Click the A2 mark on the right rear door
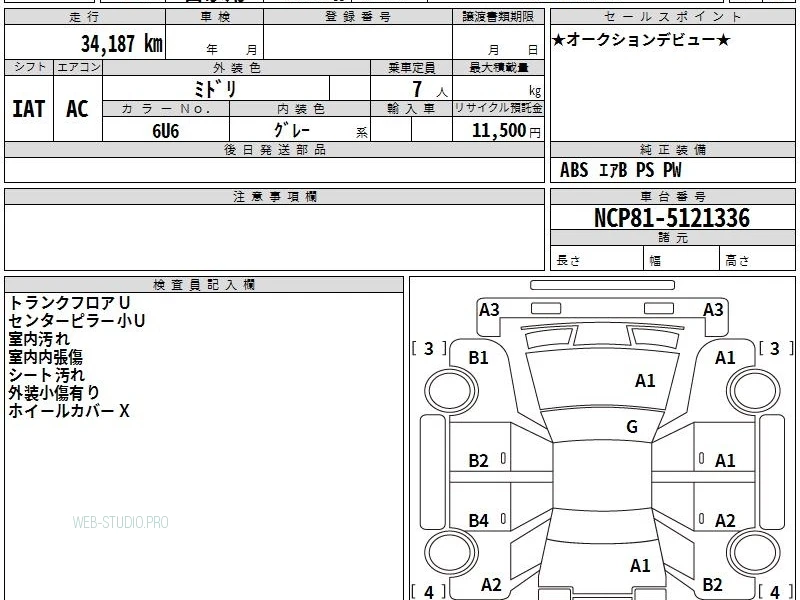Screen dimensions: 800x600 click(x=725, y=521)
